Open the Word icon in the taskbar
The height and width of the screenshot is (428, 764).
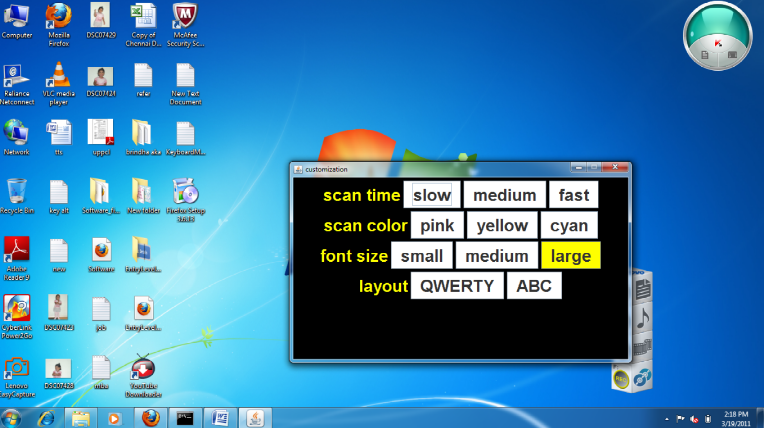220,417
